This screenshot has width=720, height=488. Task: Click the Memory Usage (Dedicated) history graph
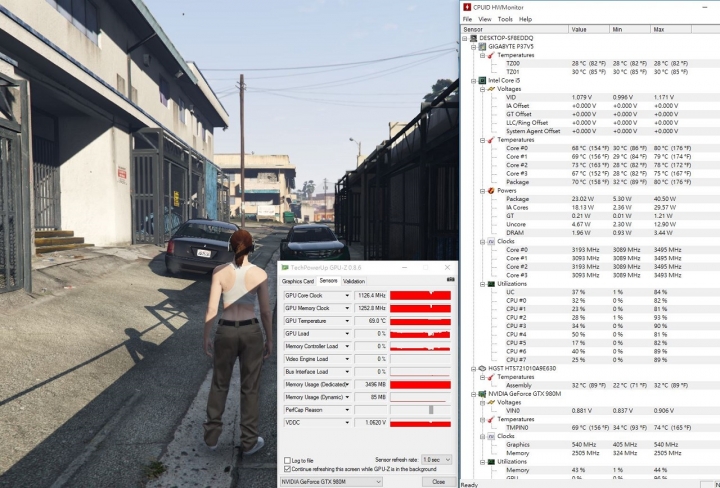(420, 385)
